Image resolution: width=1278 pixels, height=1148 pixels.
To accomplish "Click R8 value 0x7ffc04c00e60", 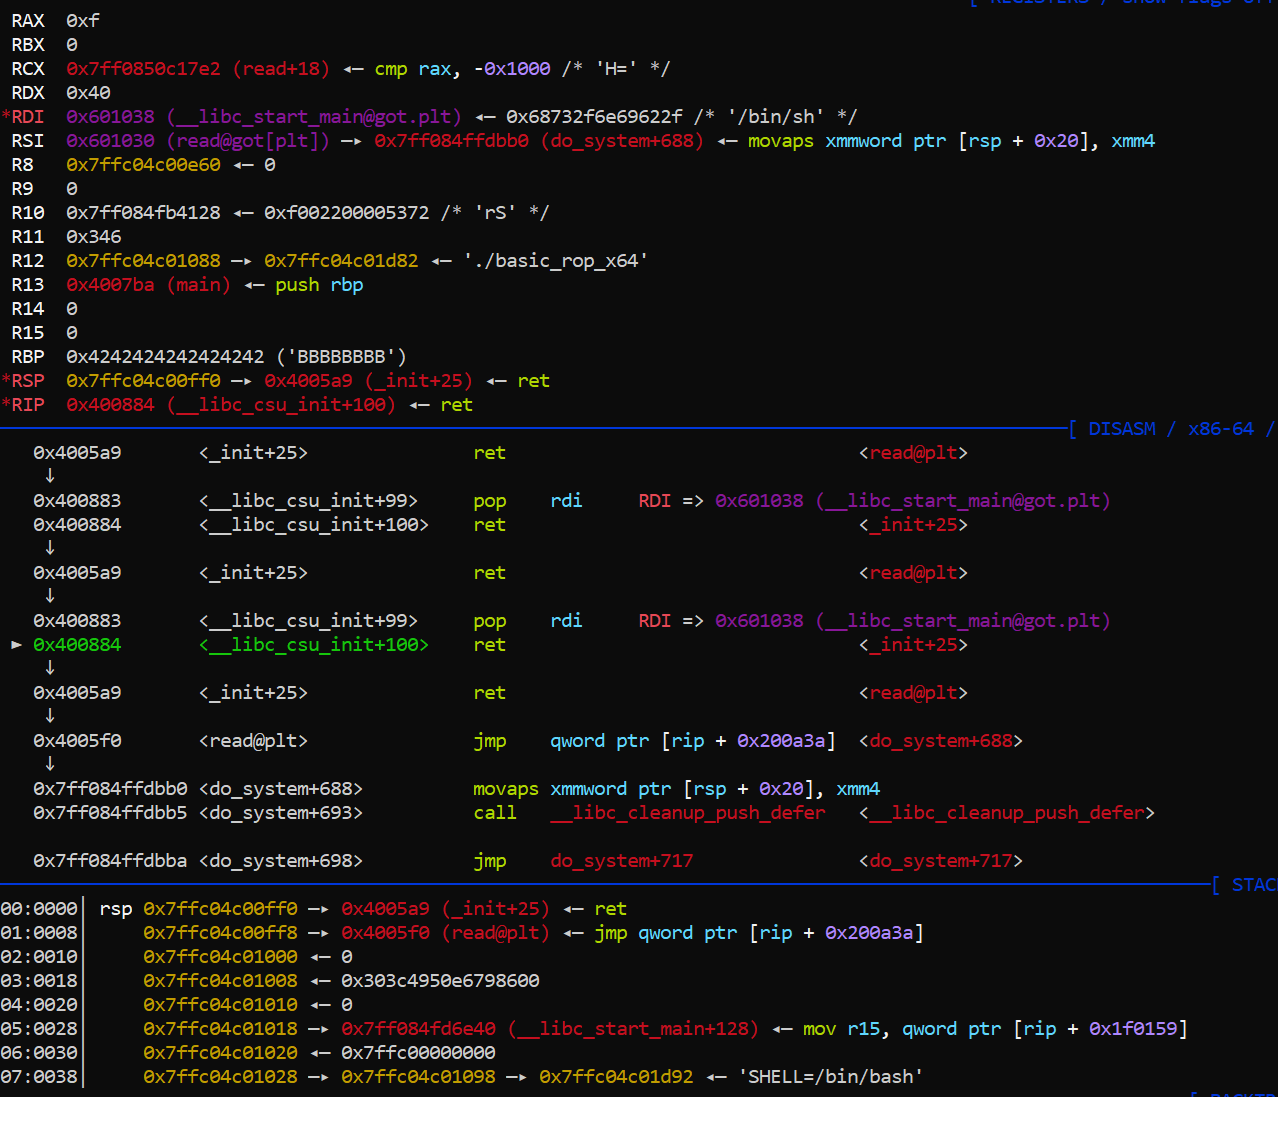I will (x=143, y=165).
